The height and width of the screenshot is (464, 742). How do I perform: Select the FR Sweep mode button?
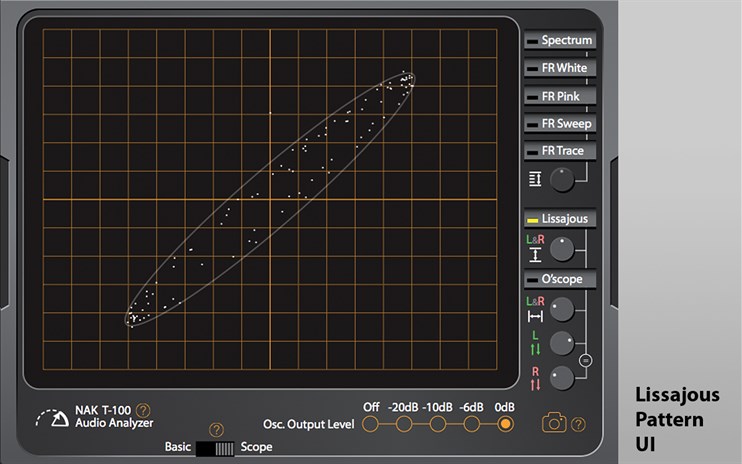[x=560, y=124]
